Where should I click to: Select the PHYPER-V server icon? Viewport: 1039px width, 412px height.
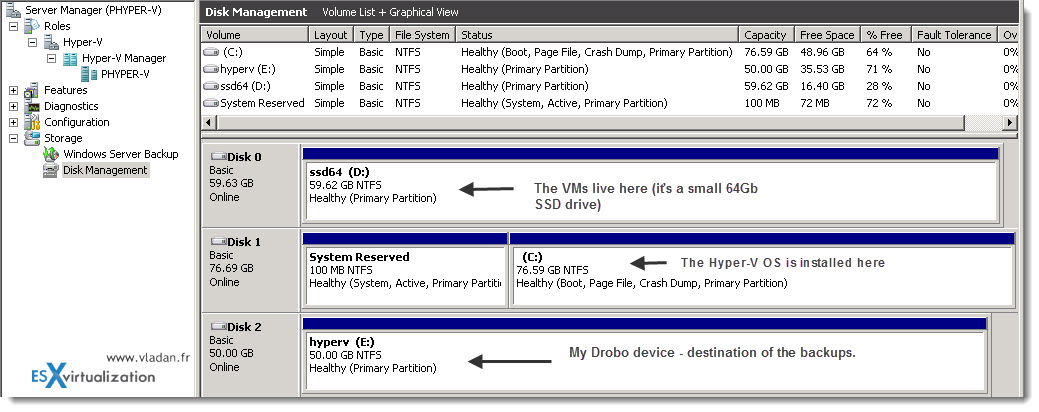pos(89,74)
